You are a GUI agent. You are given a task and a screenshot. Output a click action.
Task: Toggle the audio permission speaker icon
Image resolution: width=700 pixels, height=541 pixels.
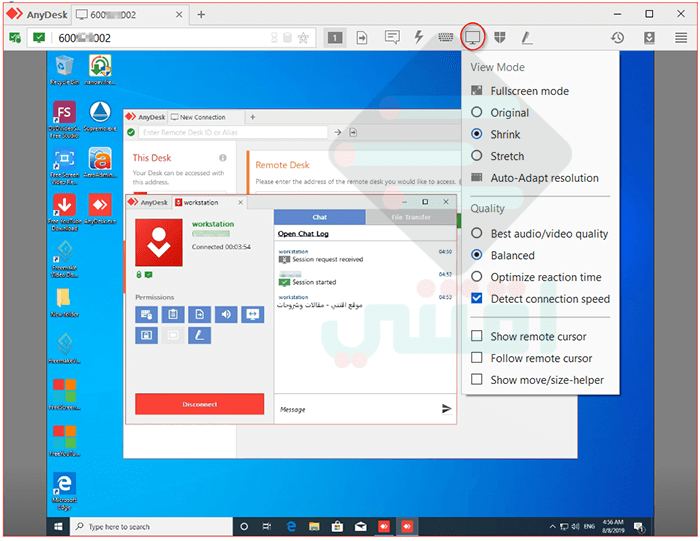coord(226,315)
